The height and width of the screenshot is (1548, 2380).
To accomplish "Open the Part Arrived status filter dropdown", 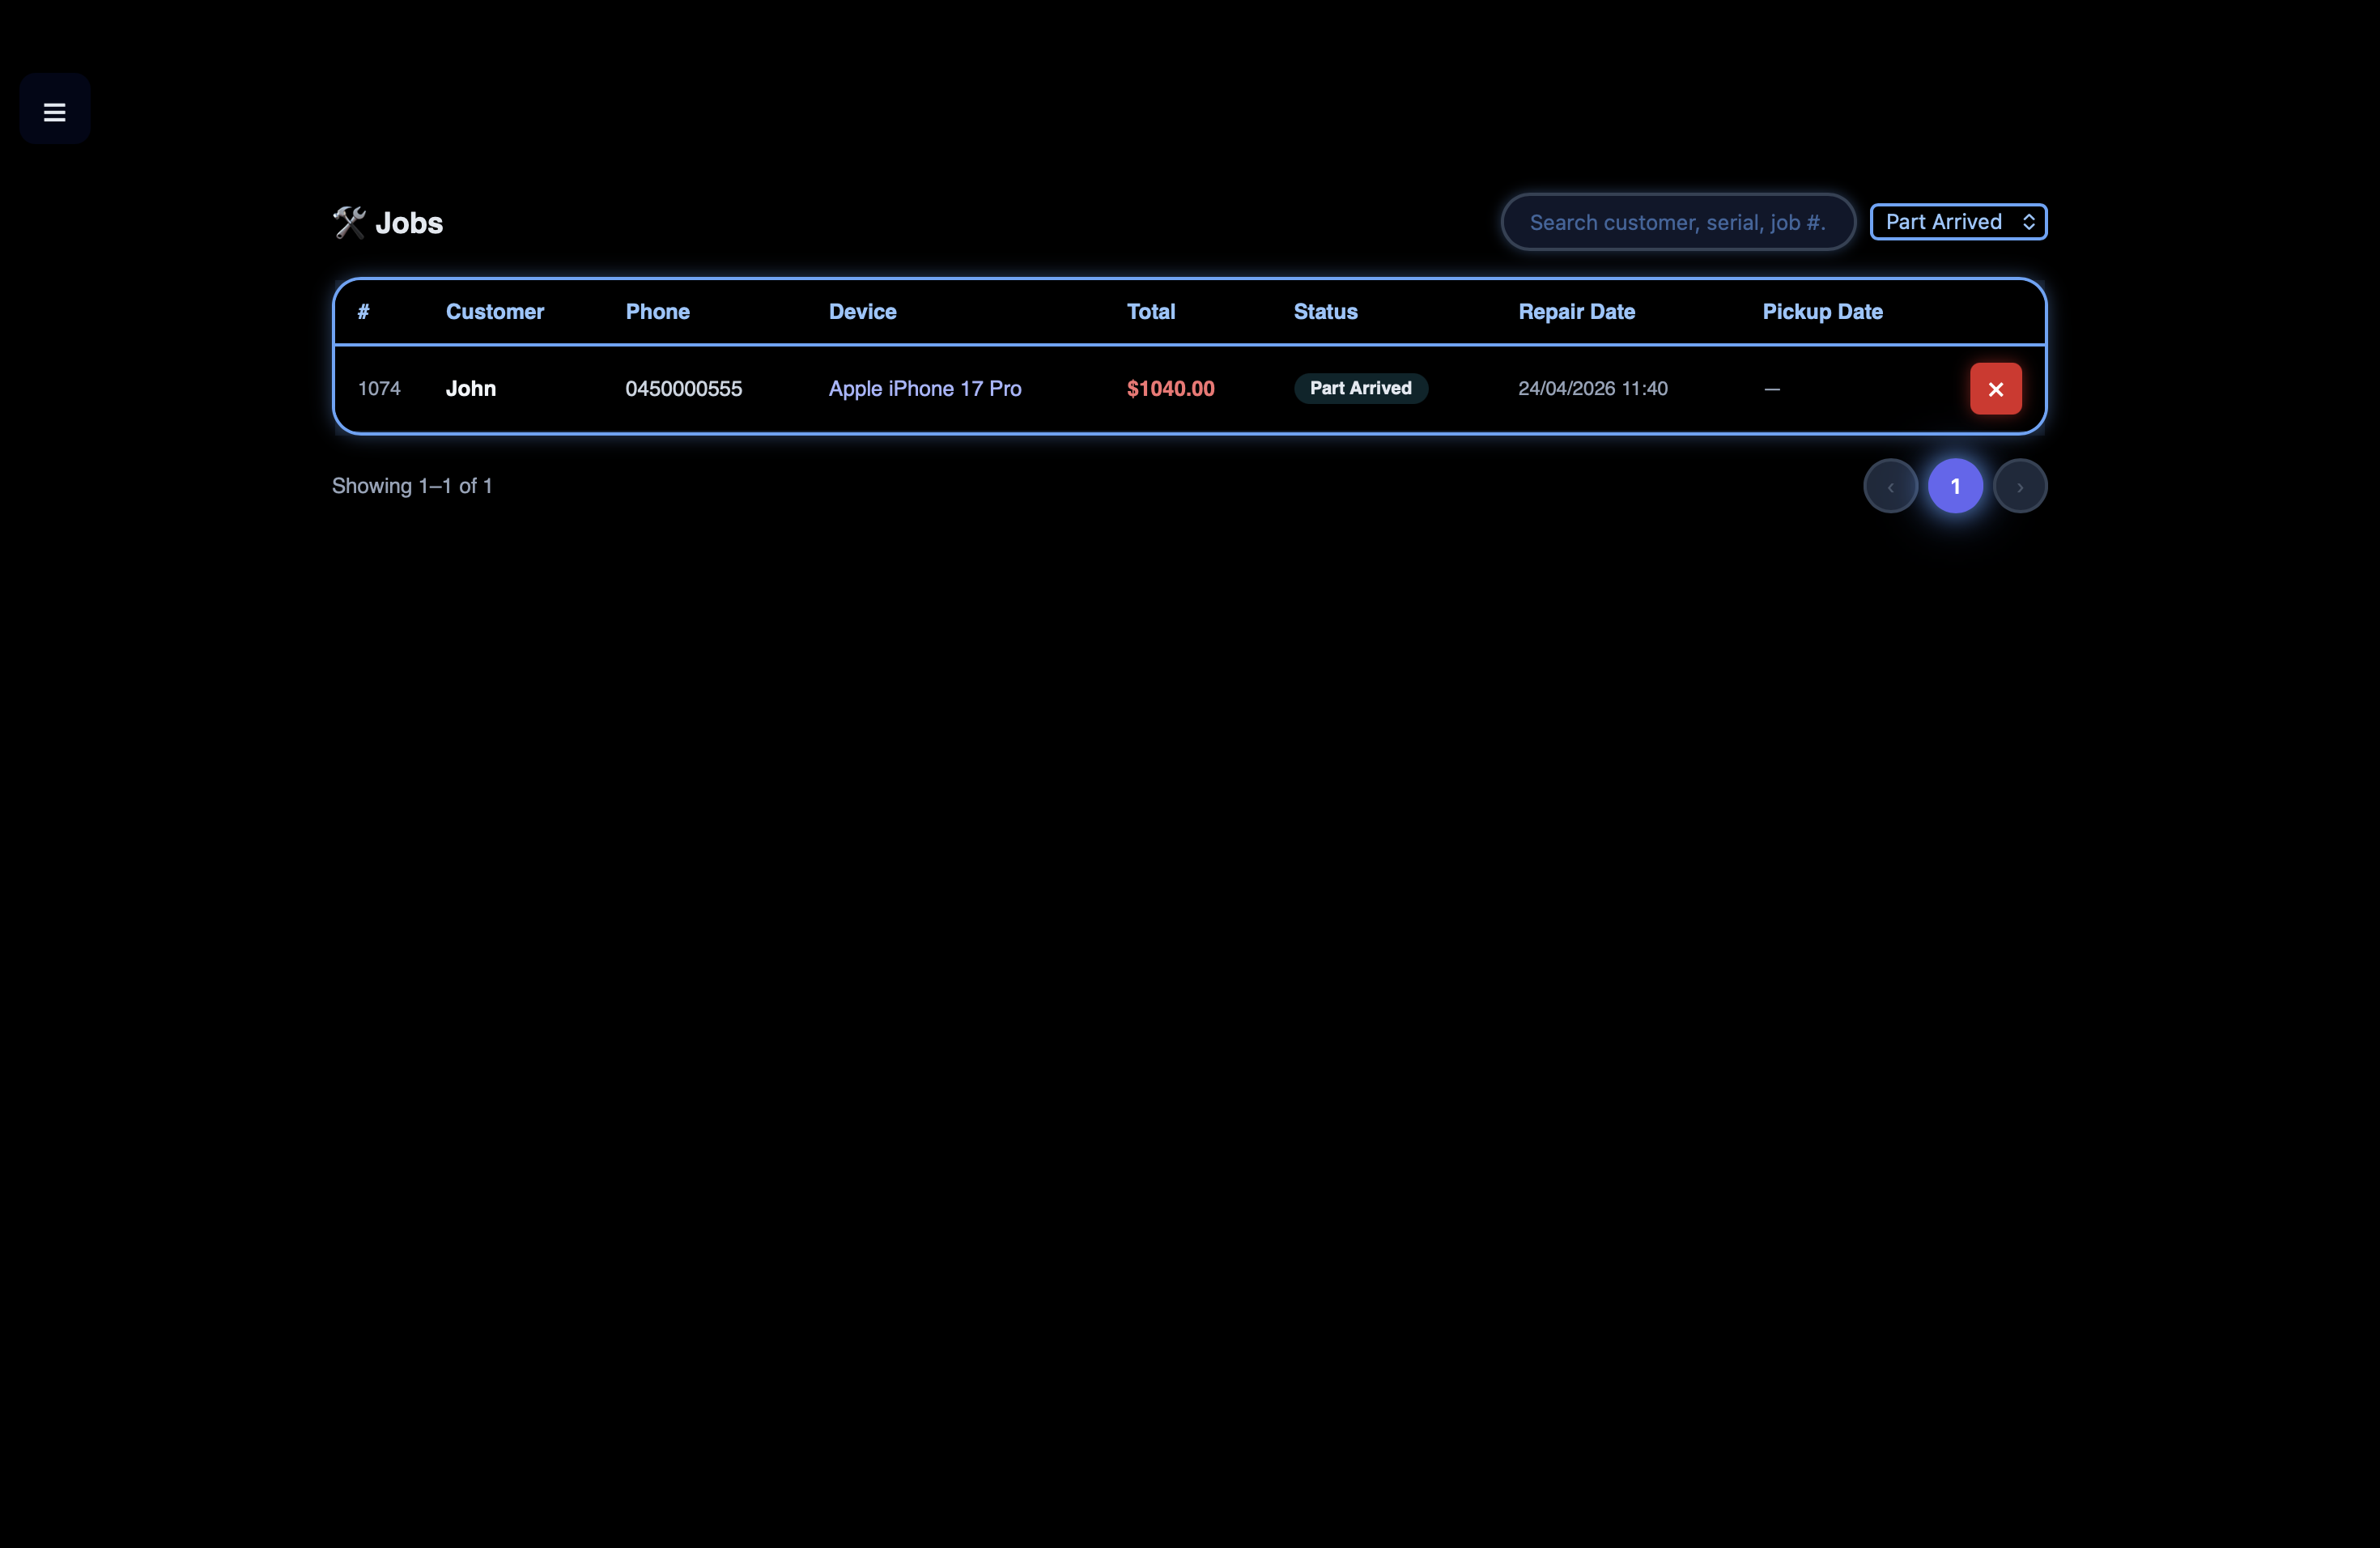I will (1958, 222).
